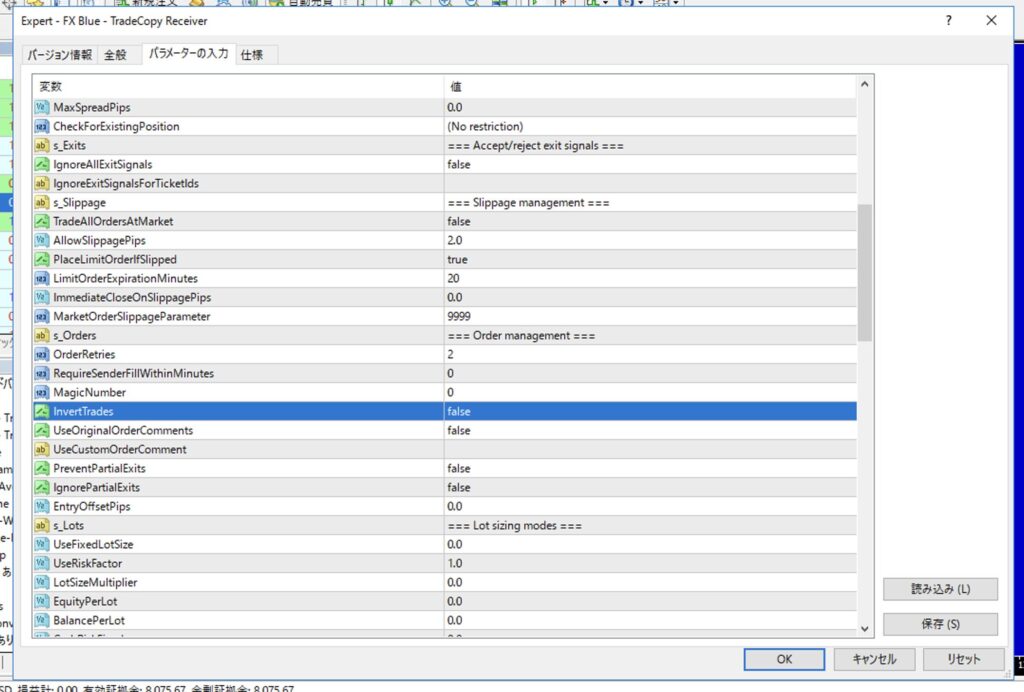Click the boolean icon beside TradeAllOrdersAtMarket
The height and width of the screenshot is (692, 1024).
point(42,221)
